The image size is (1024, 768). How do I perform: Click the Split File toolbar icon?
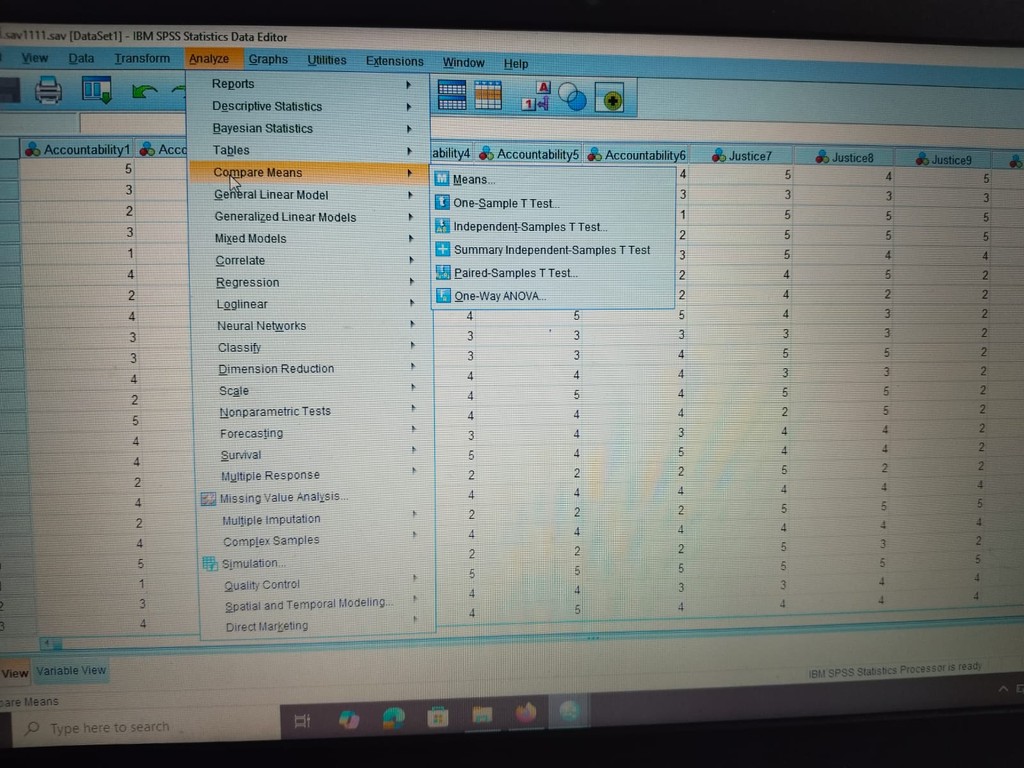(x=451, y=95)
